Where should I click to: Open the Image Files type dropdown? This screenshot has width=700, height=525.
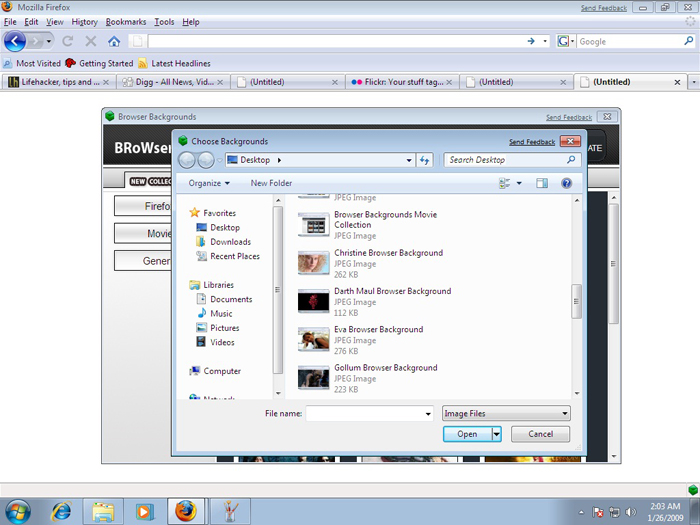tap(506, 413)
